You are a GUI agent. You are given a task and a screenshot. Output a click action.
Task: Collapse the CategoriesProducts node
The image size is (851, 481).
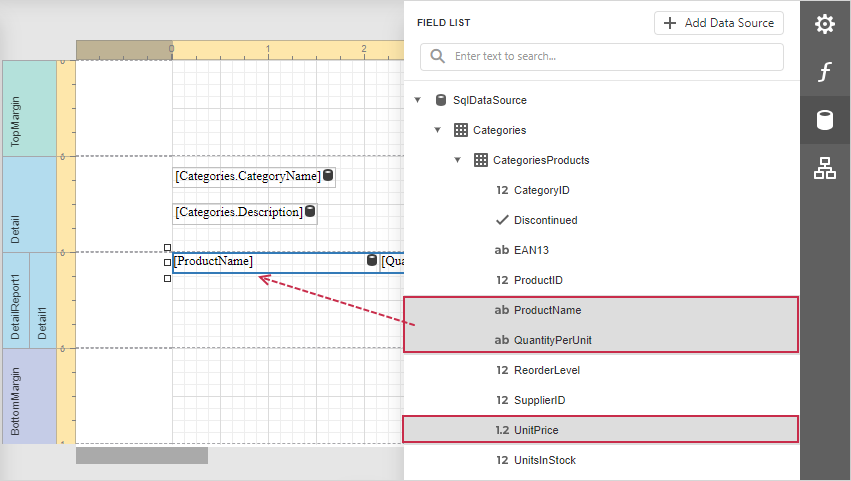[x=458, y=160]
